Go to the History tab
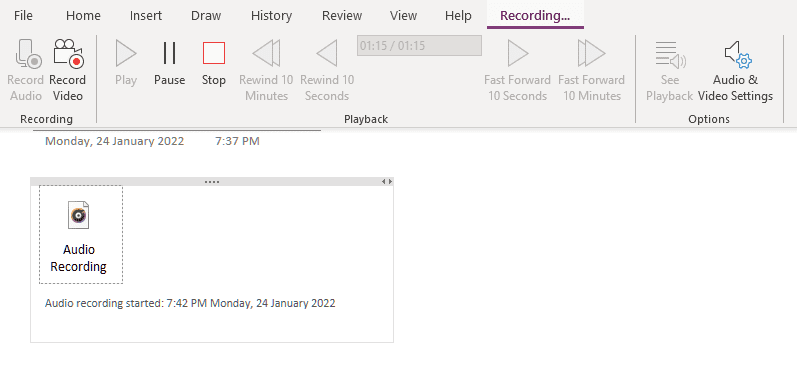 [x=271, y=15]
